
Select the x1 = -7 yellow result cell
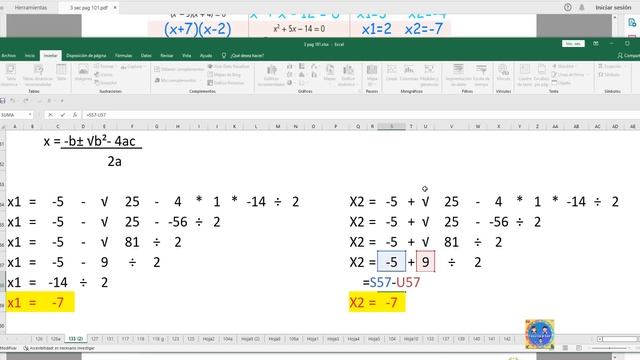[40, 302]
